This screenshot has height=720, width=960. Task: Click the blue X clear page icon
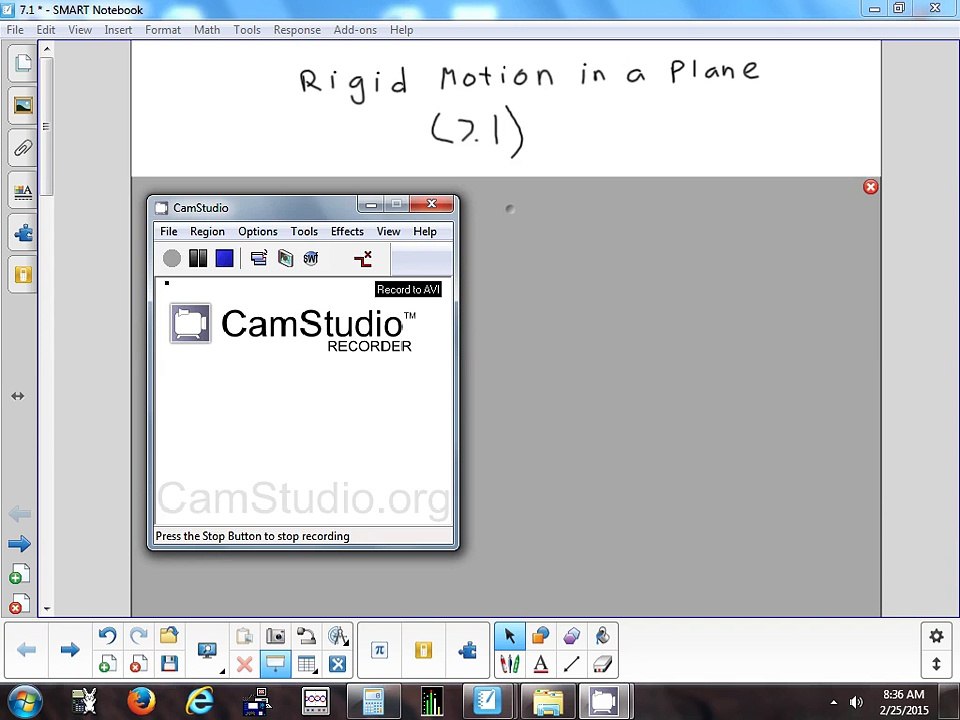coord(337,664)
